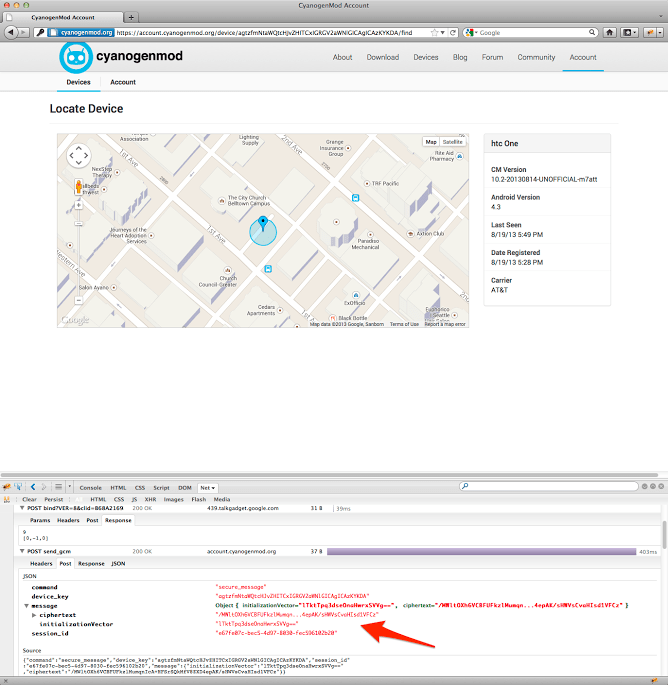Click Clear in the Net panel

29,499
